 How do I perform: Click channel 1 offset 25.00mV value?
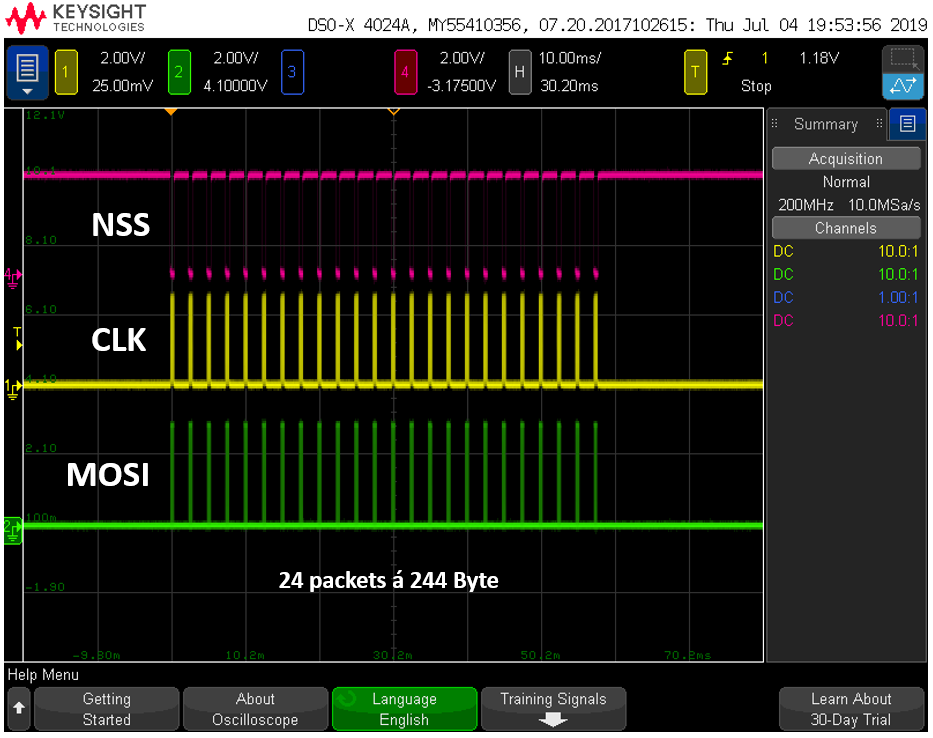[x=123, y=86]
